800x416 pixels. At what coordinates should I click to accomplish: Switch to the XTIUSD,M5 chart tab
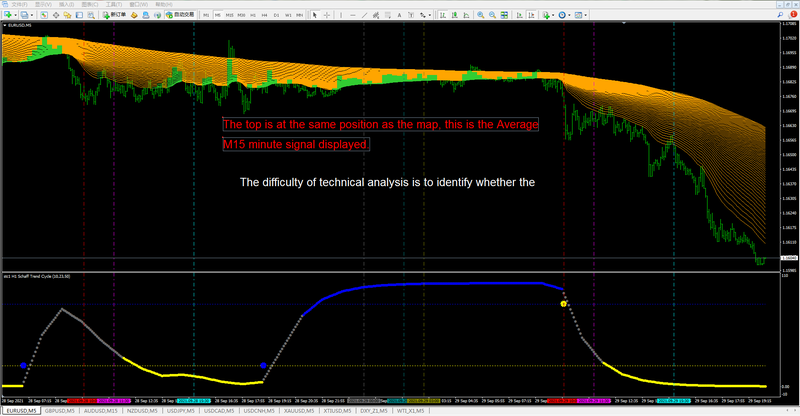pyautogui.click(x=337, y=411)
